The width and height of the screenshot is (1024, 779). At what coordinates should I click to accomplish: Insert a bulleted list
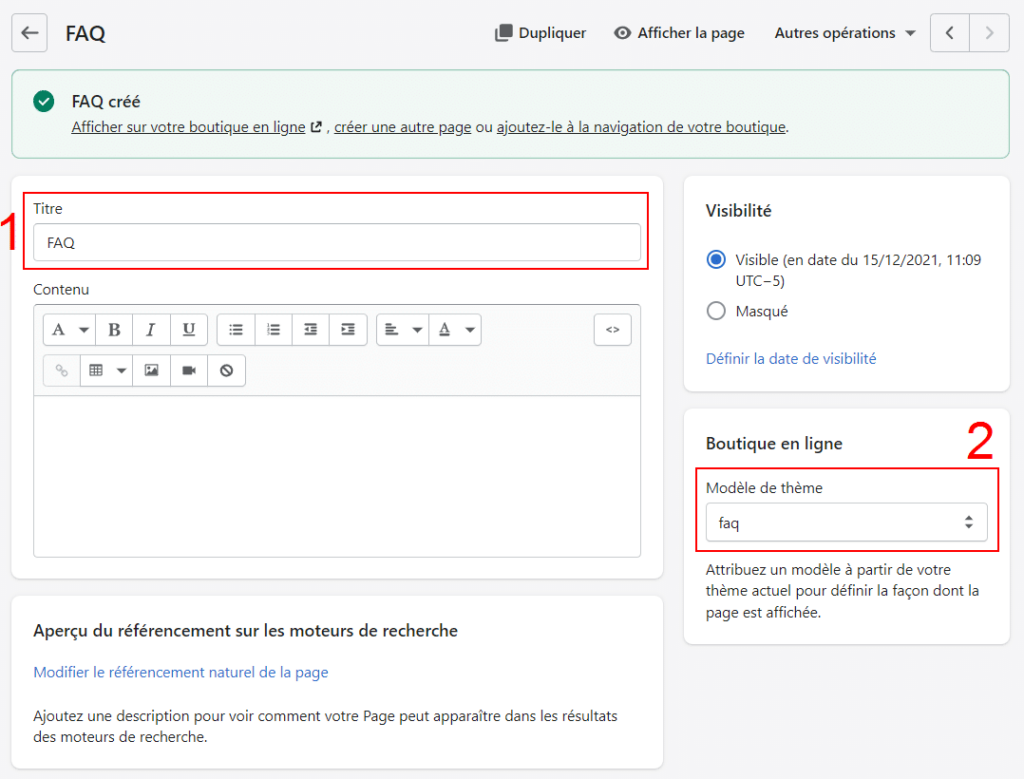(236, 329)
